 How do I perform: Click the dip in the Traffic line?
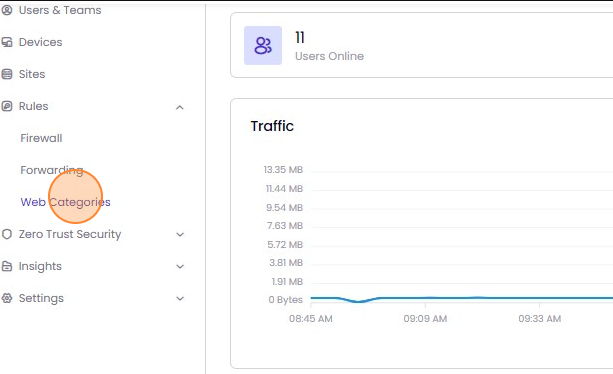coord(358,301)
